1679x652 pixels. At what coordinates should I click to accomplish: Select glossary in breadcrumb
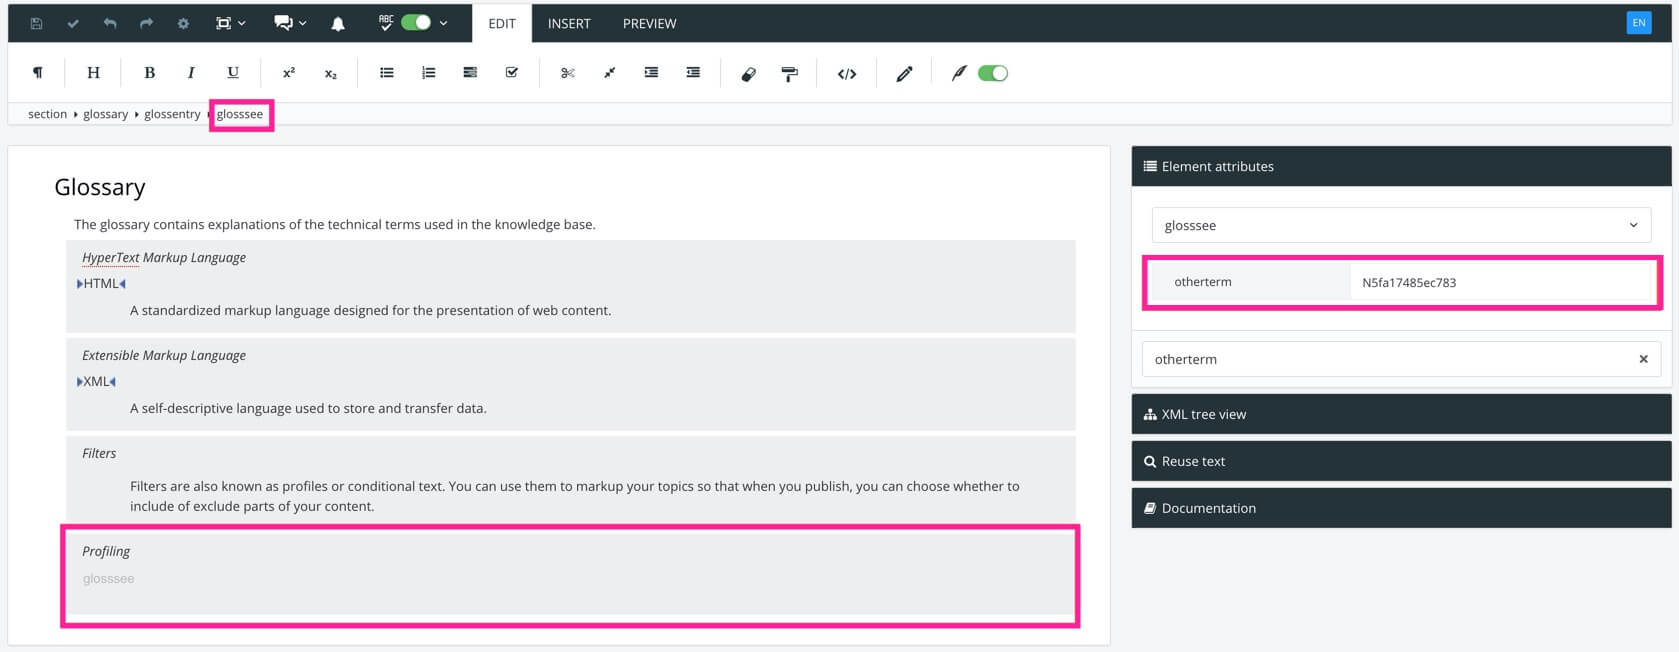pos(105,114)
